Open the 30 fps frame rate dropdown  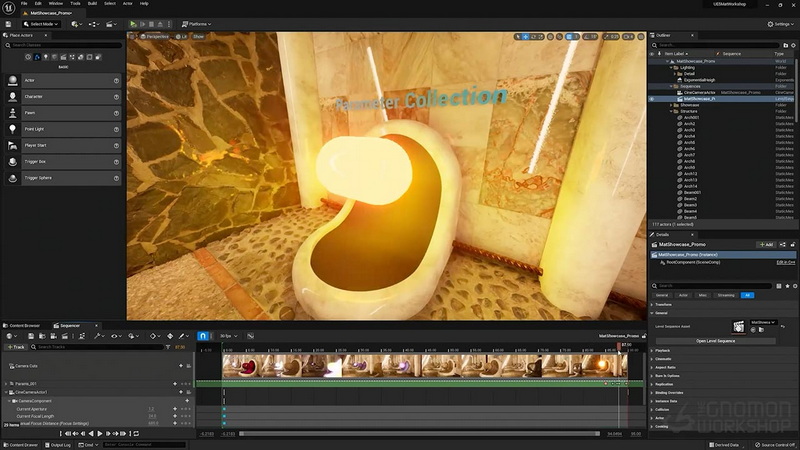[229, 336]
